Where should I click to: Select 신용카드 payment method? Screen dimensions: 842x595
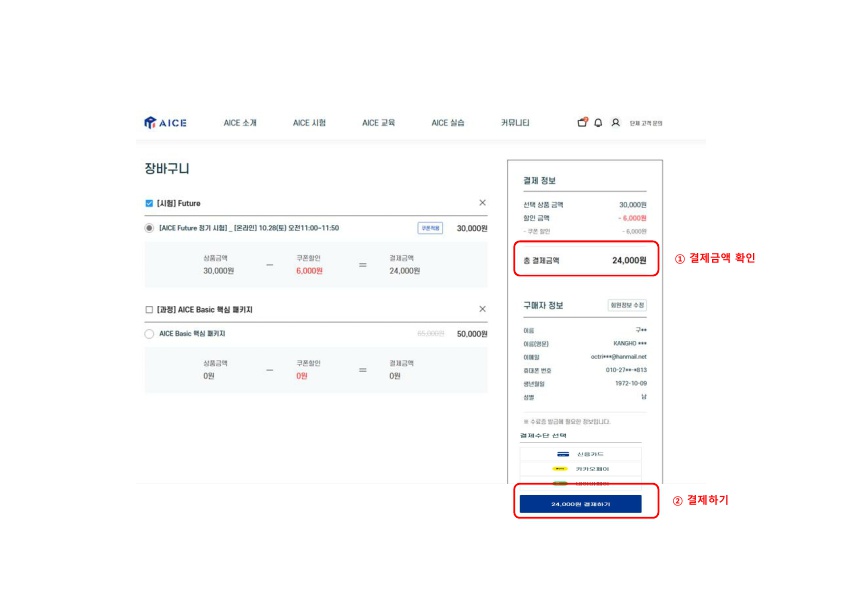click(x=581, y=454)
